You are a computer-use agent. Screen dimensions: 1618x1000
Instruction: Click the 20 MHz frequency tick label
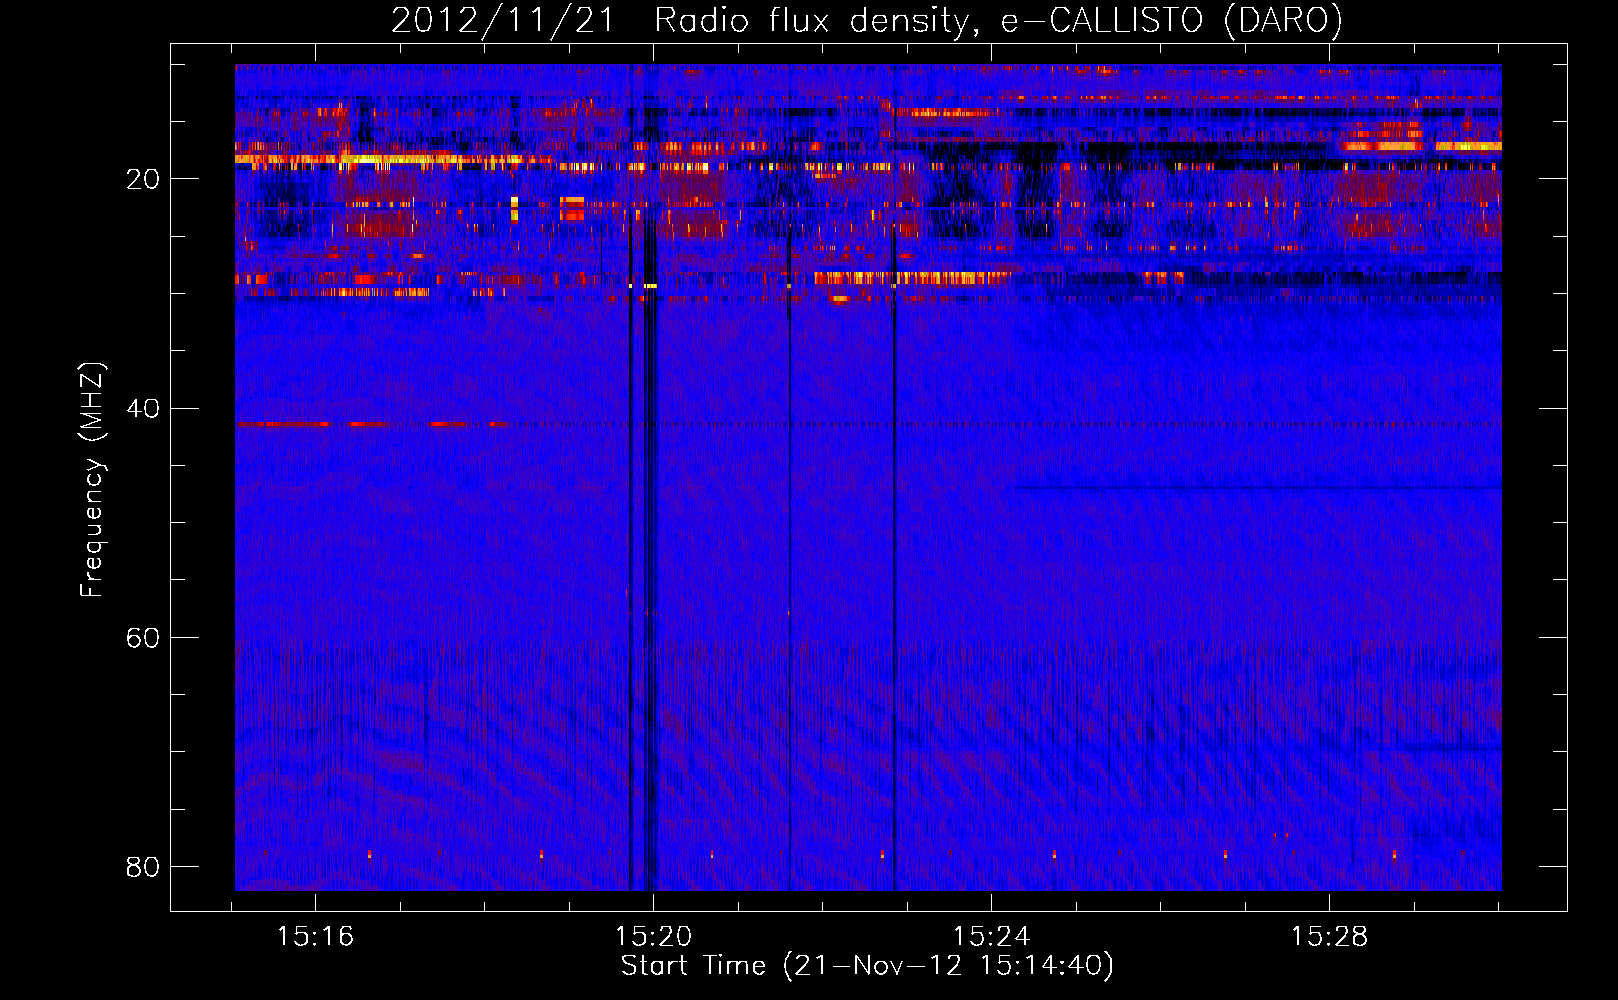point(143,179)
